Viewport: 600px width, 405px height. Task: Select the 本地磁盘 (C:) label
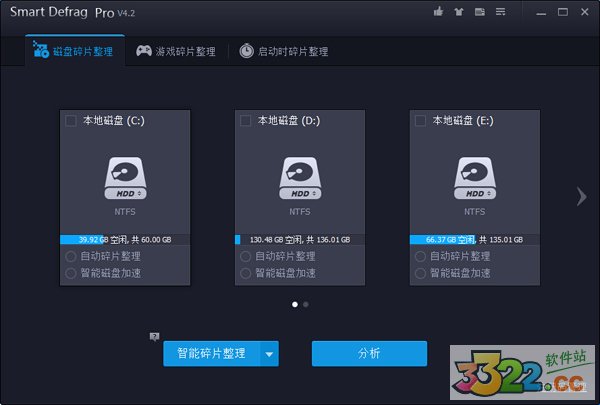point(114,121)
